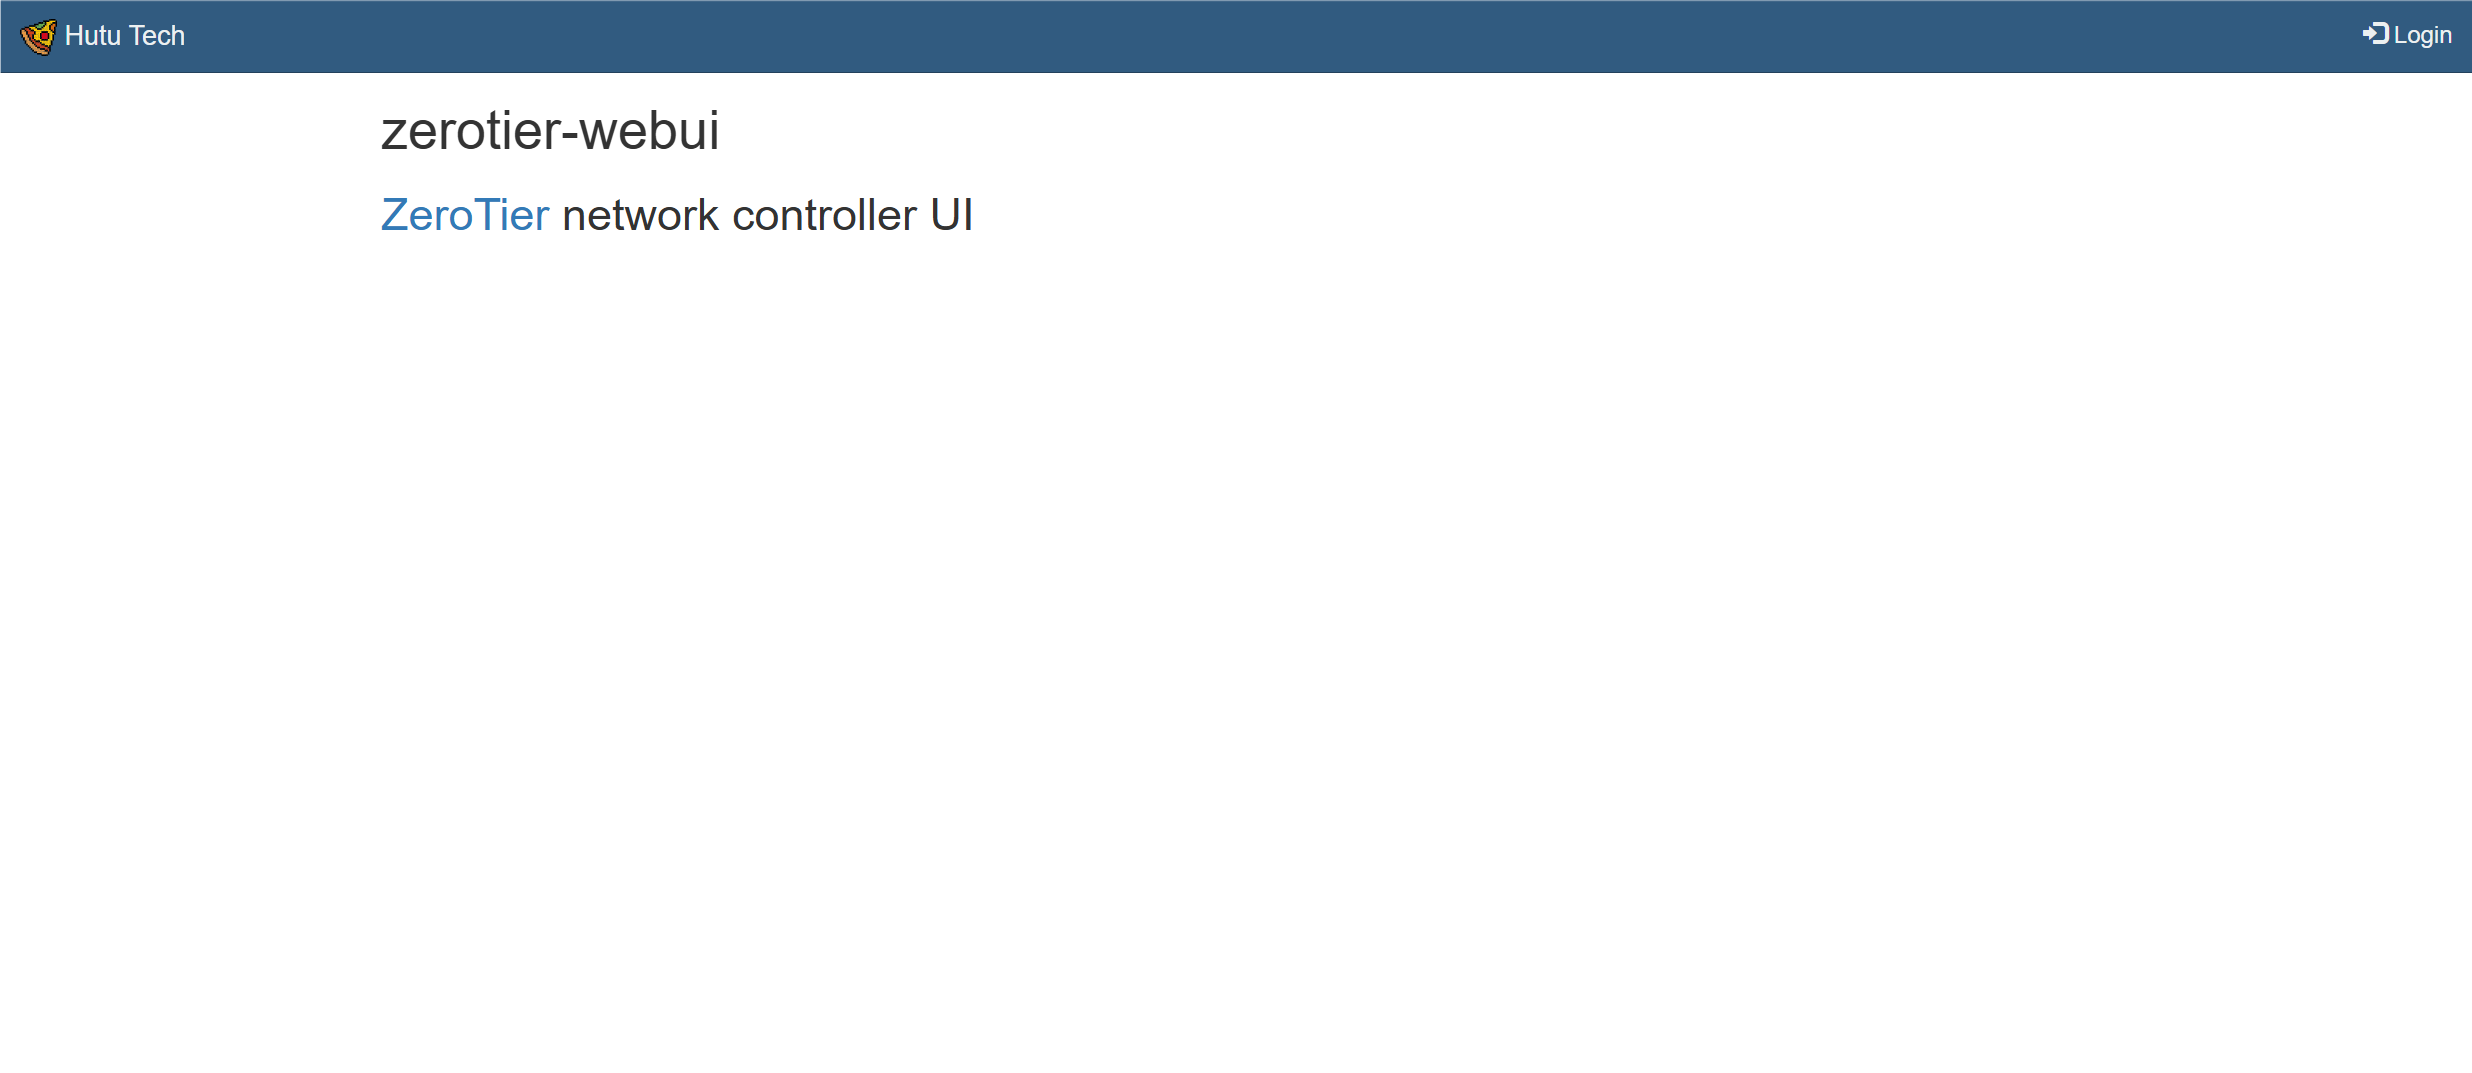Click the Login arrow icon
The height and width of the screenshot is (1073, 2472).
(2375, 34)
